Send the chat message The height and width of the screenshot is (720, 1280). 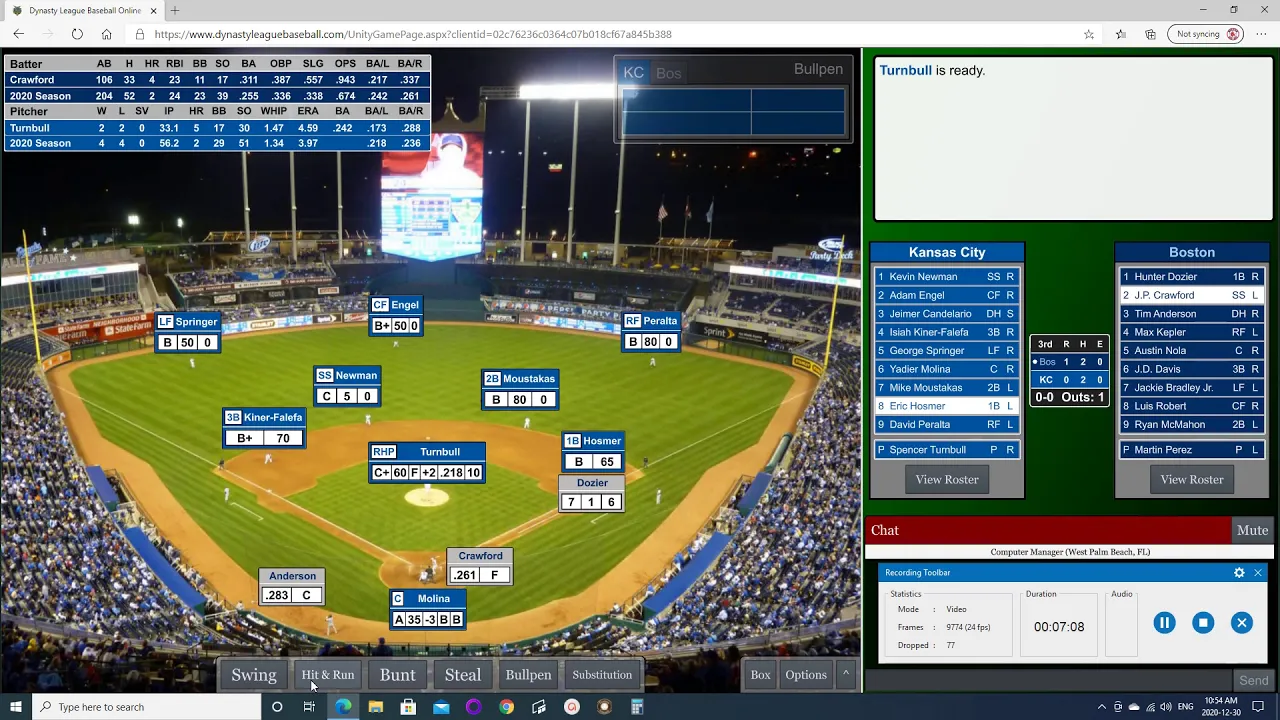1254,680
